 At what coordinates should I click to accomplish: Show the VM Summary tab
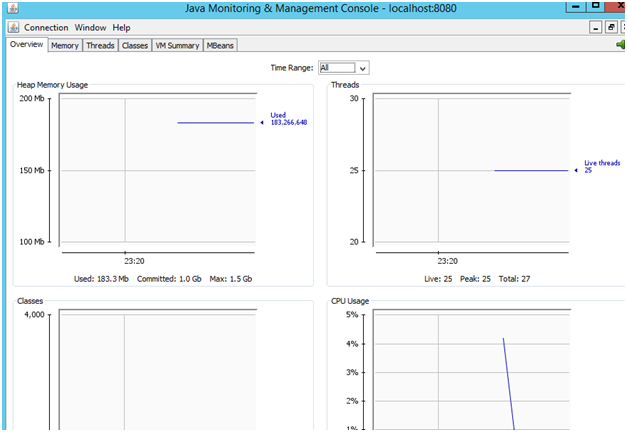click(177, 45)
